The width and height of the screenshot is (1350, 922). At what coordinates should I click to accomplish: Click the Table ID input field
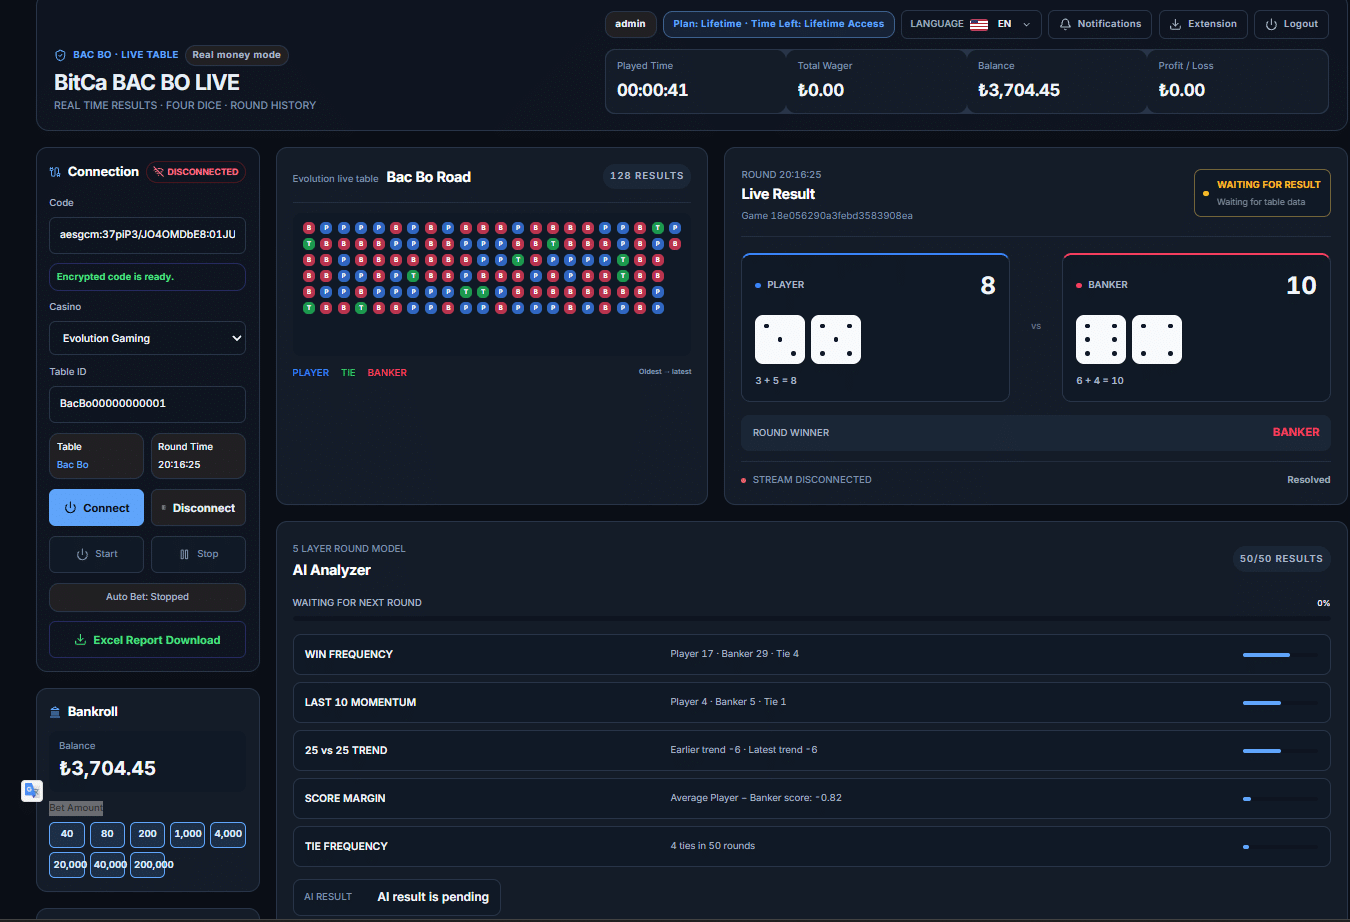(147, 404)
